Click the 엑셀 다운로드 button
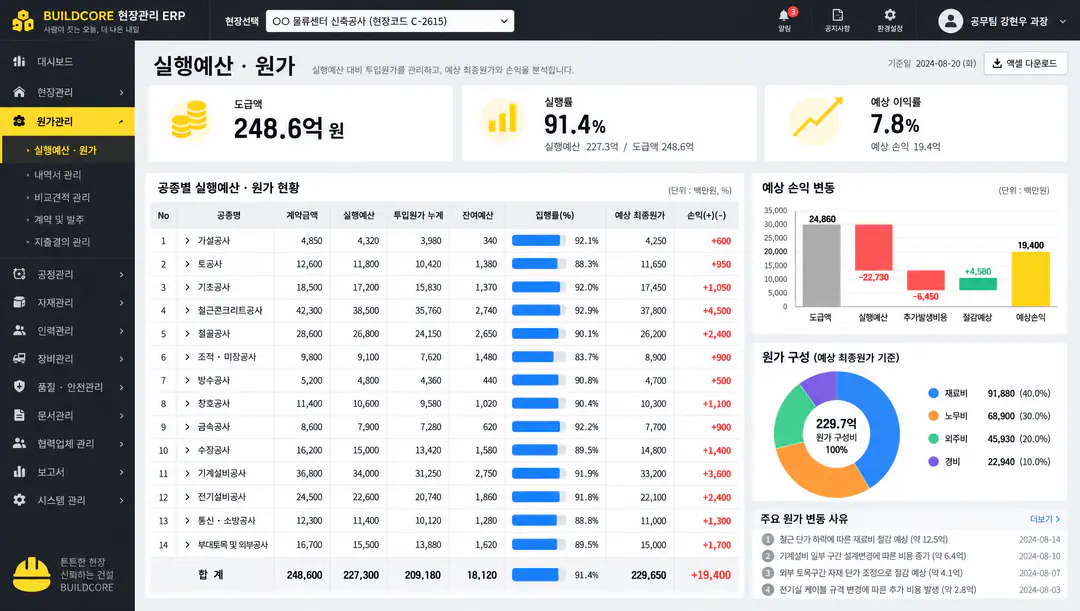Image resolution: width=1080 pixels, height=611 pixels. click(1026, 63)
